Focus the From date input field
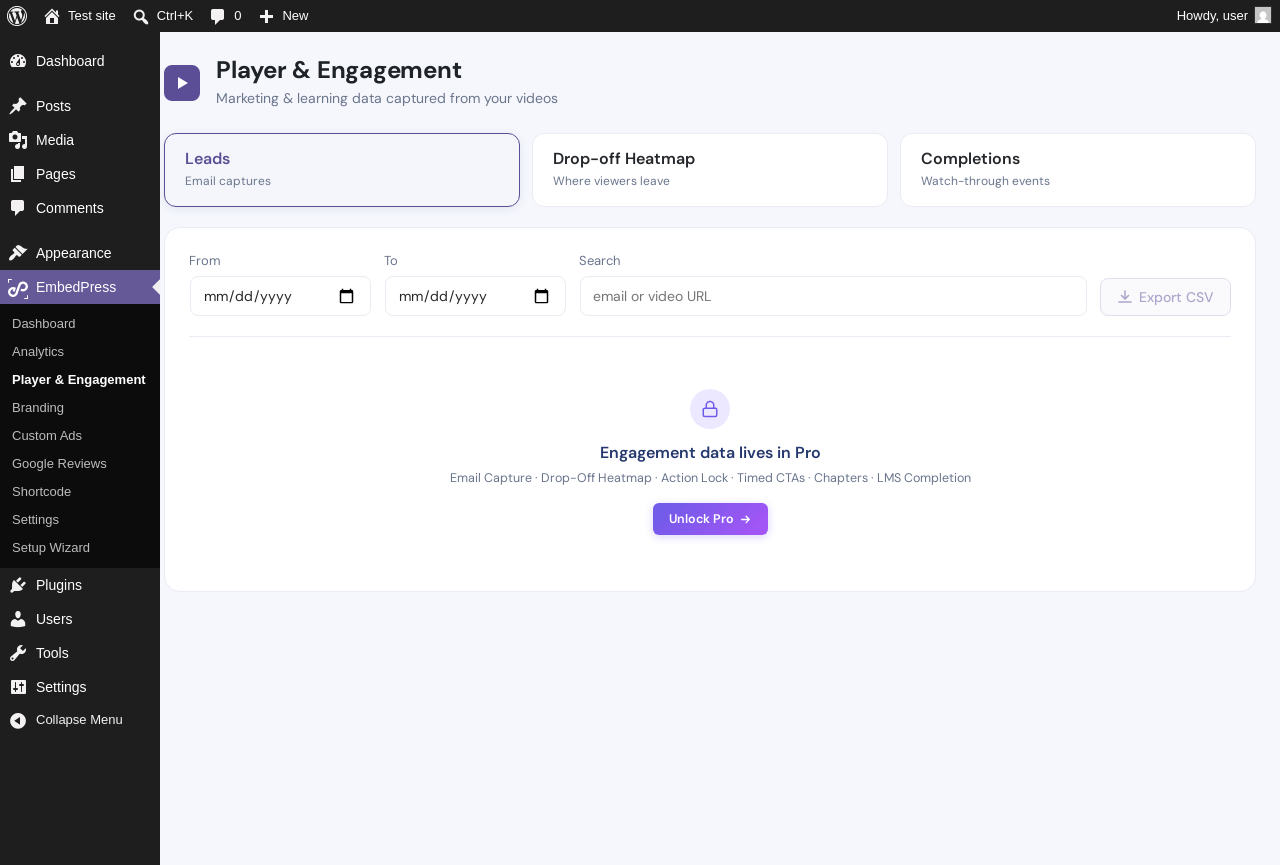This screenshot has width=1280, height=865. click(x=280, y=296)
